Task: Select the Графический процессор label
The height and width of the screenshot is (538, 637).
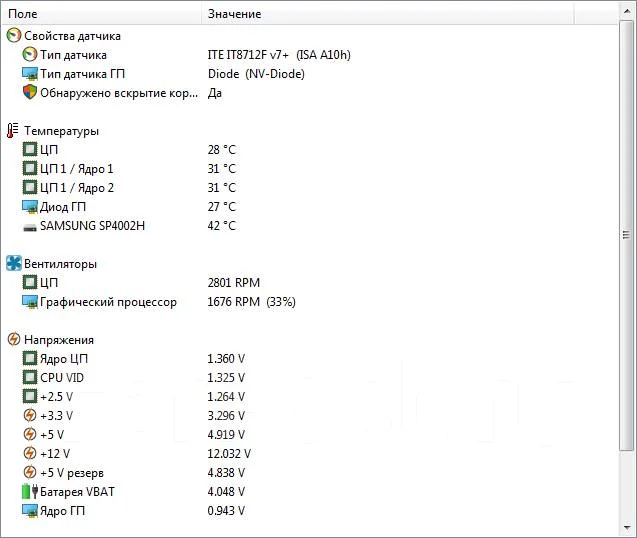Action: (x=108, y=302)
